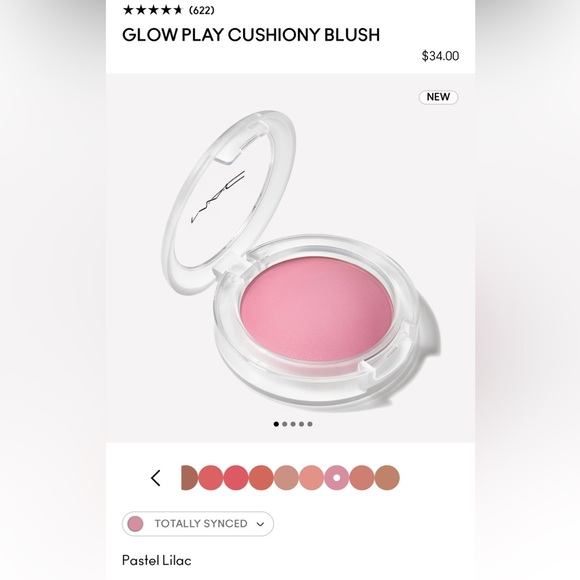Open the (622) reviews count link
This screenshot has width=580, height=580.
pyautogui.click(x=202, y=10)
